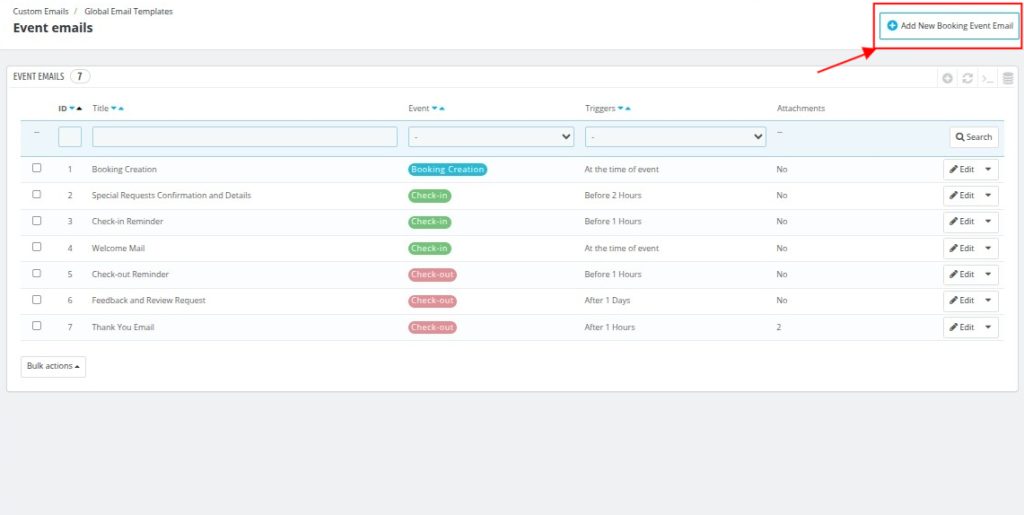Screen dimensions: 1024x515
Task: Sort Event column descending arrow
Action: [x=434, y=108]
